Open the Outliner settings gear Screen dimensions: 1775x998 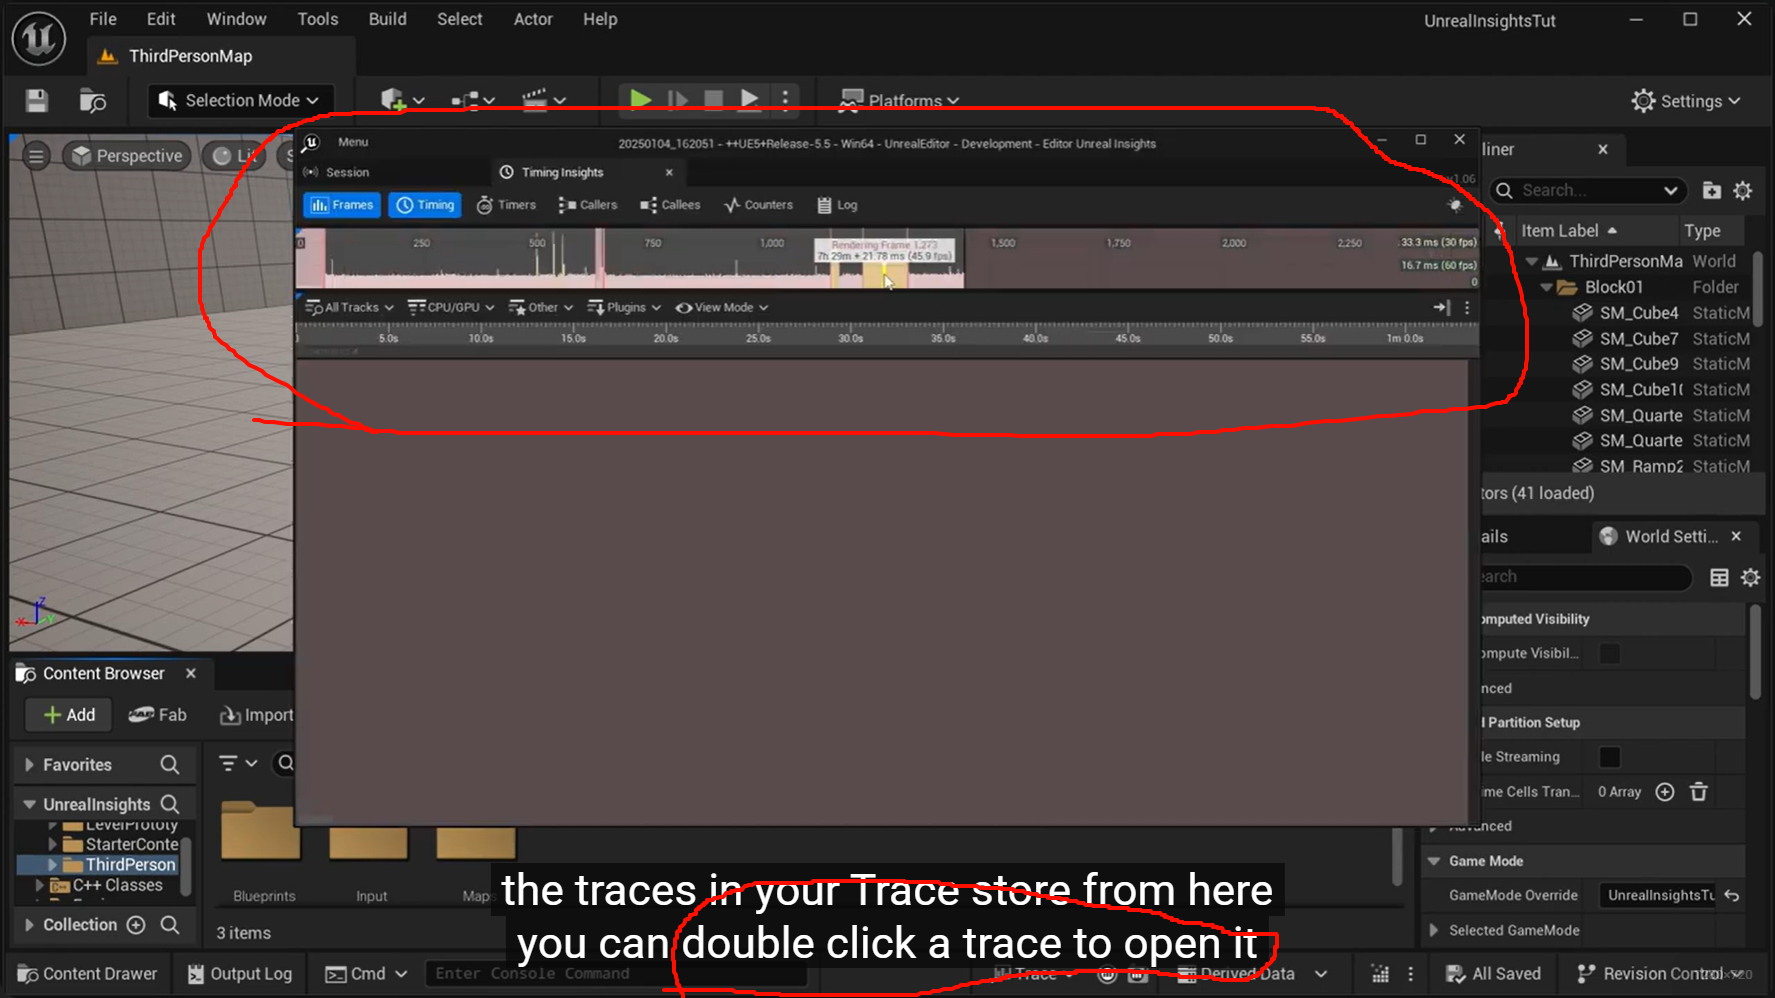pyautogui.click(x=1743, y=190)
